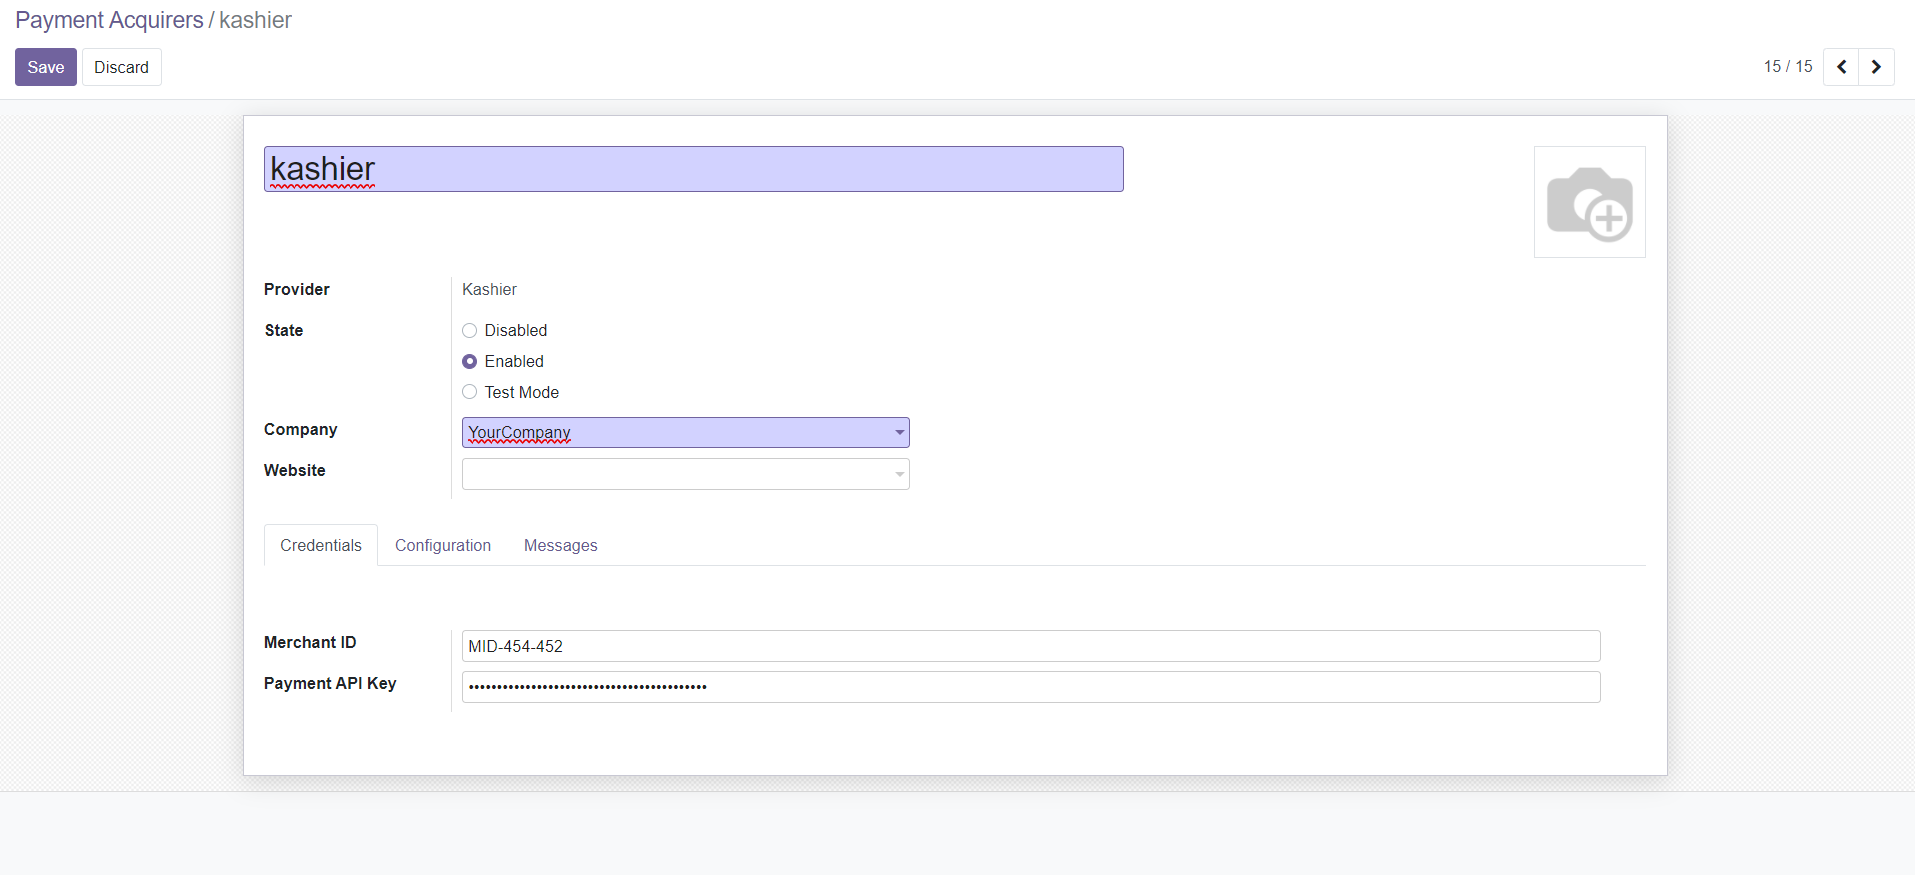
Task: Click the State label
Action: tap(284, 330)
